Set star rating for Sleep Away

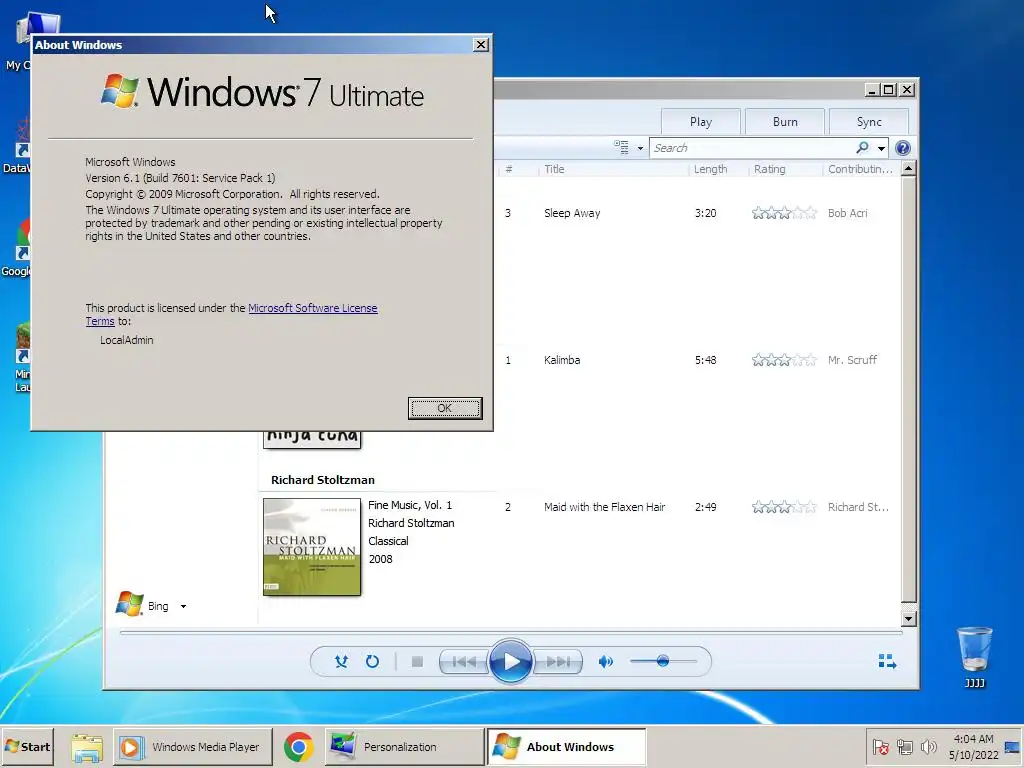click(x=784, y=213)
